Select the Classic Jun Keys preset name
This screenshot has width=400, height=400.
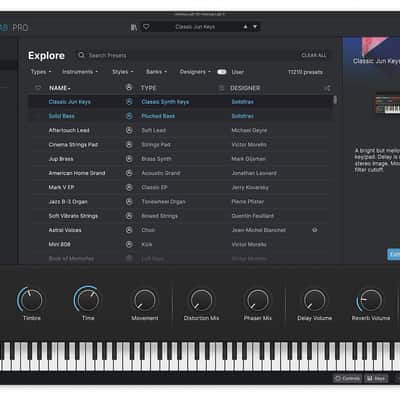pos(70,102)
